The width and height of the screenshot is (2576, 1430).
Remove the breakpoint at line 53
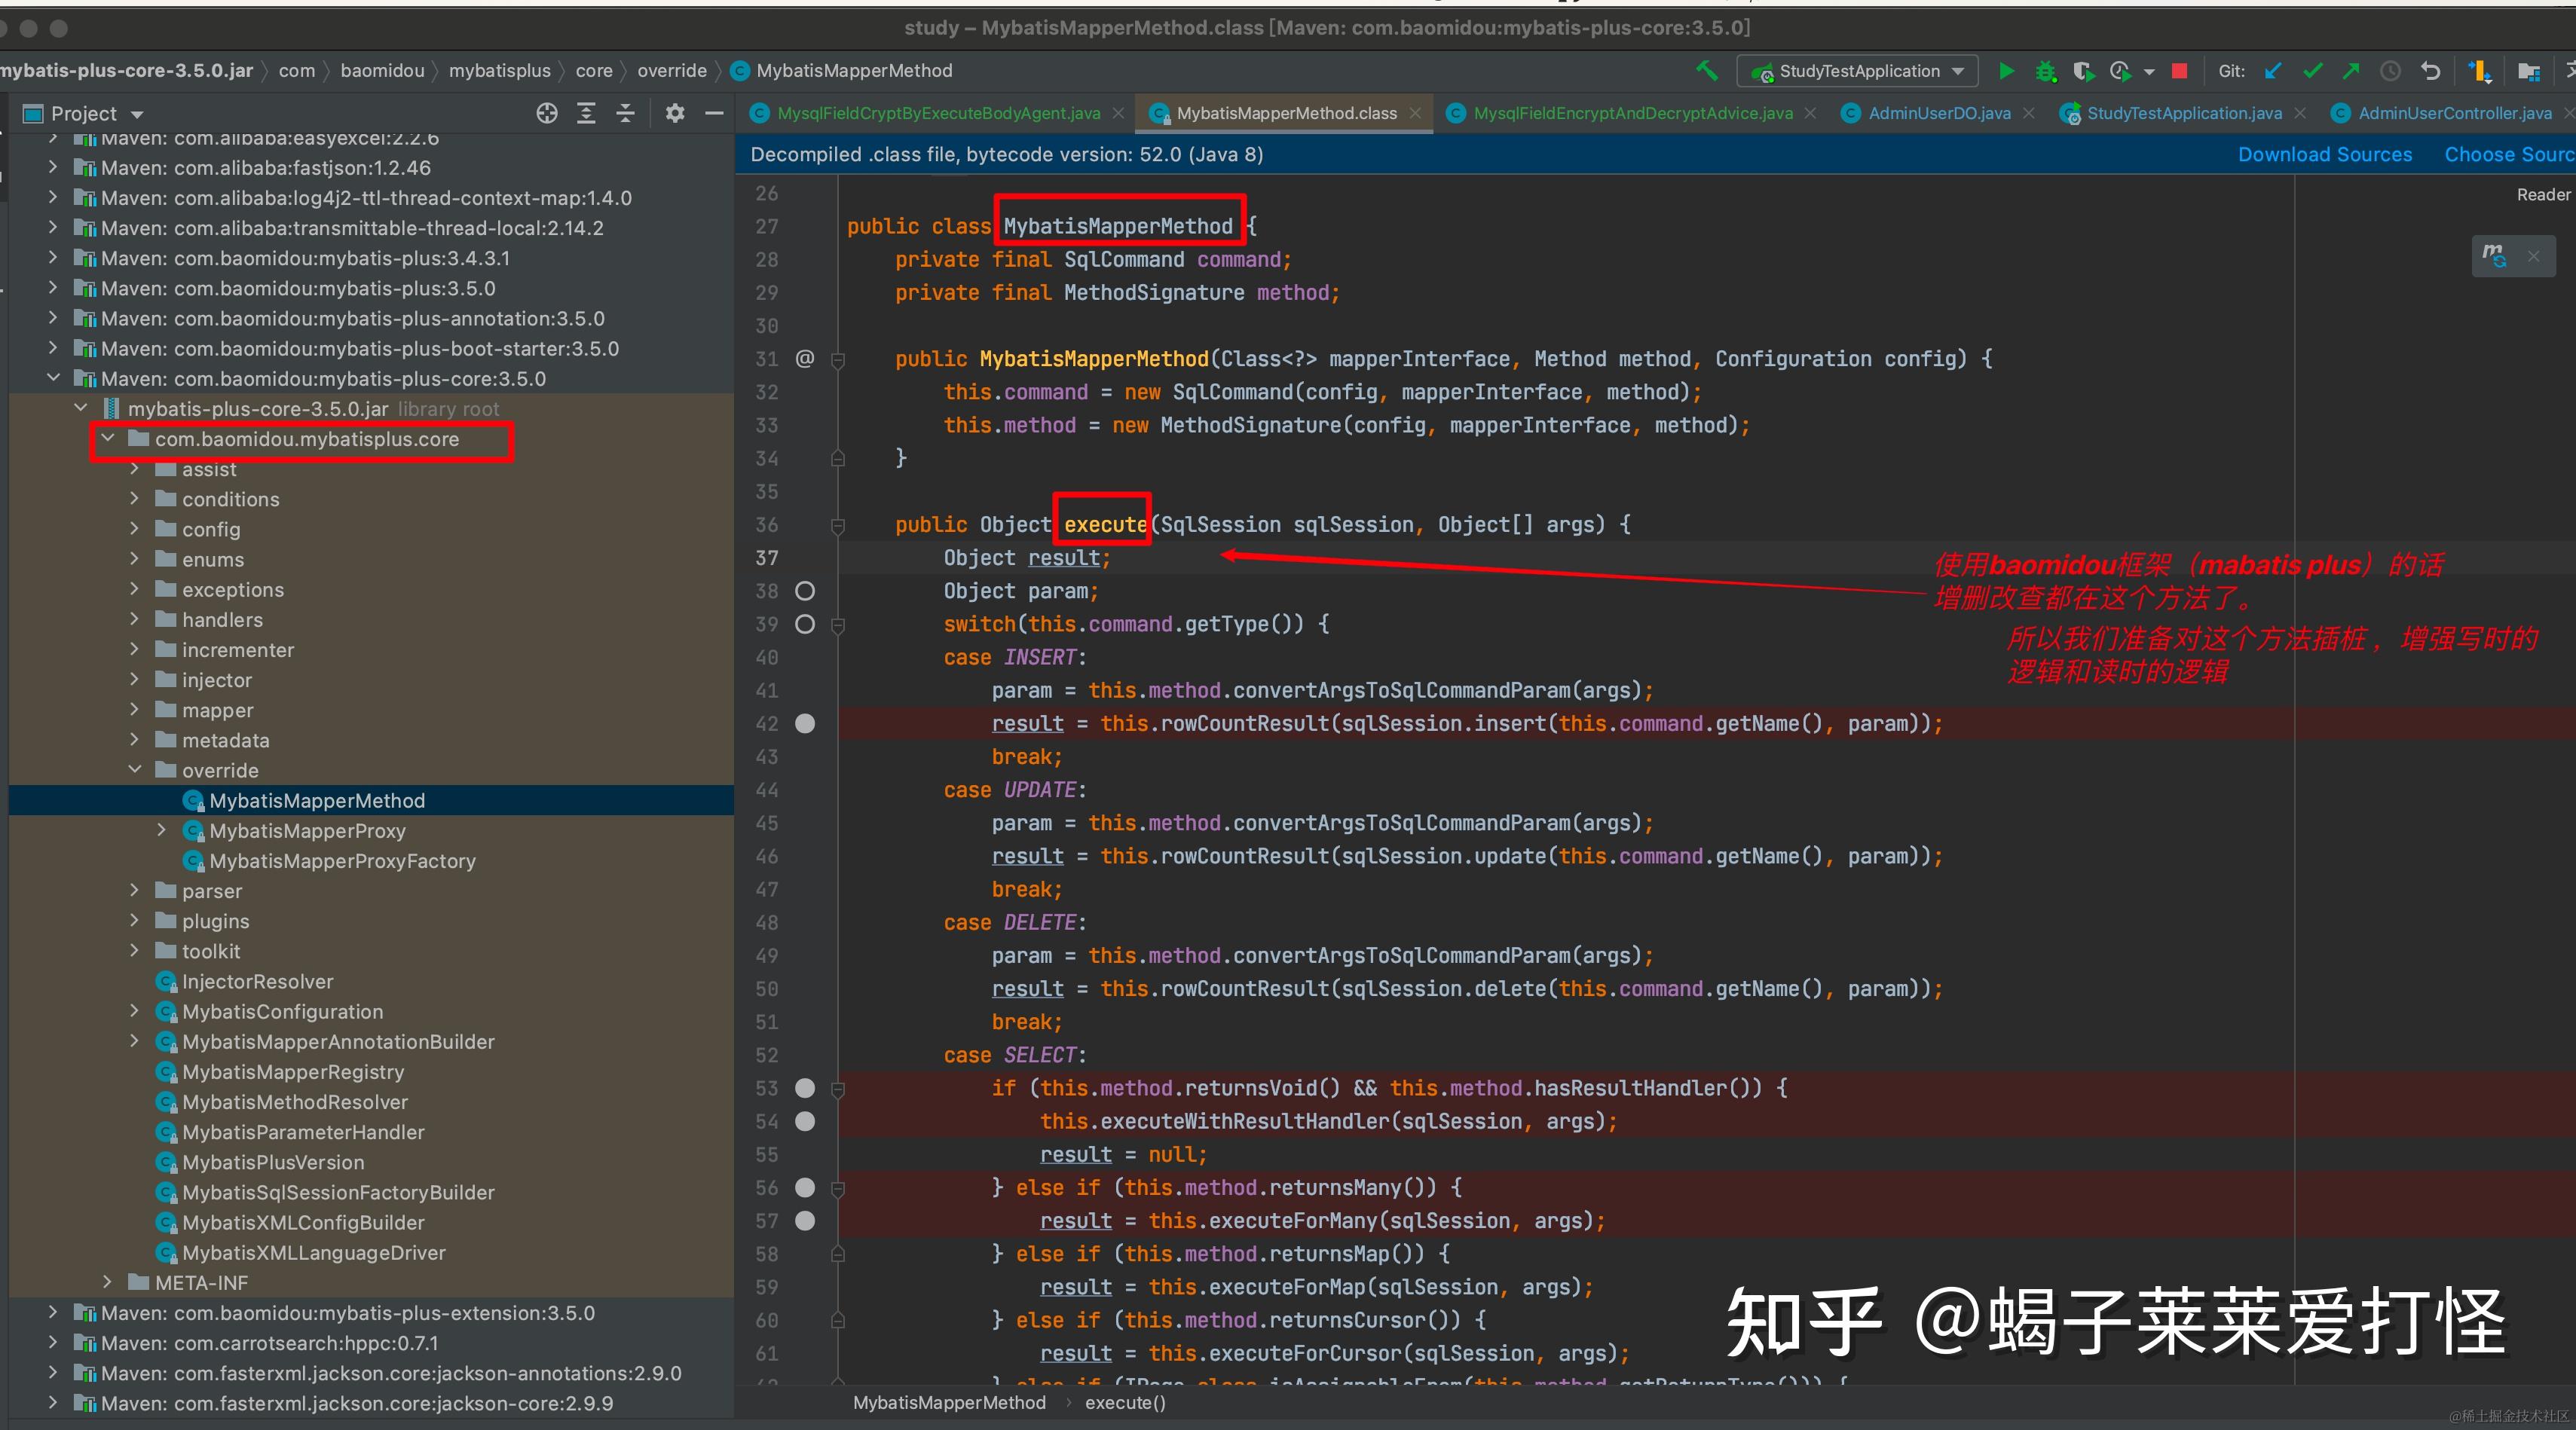point(804,1088)
